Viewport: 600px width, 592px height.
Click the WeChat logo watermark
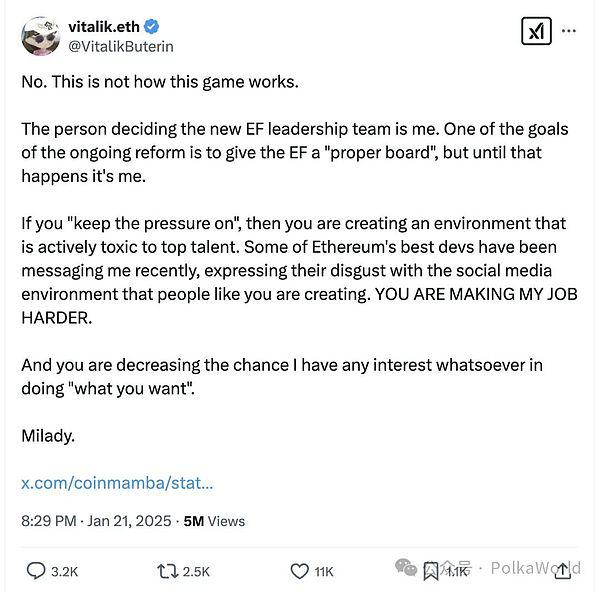tap(406, 567)
